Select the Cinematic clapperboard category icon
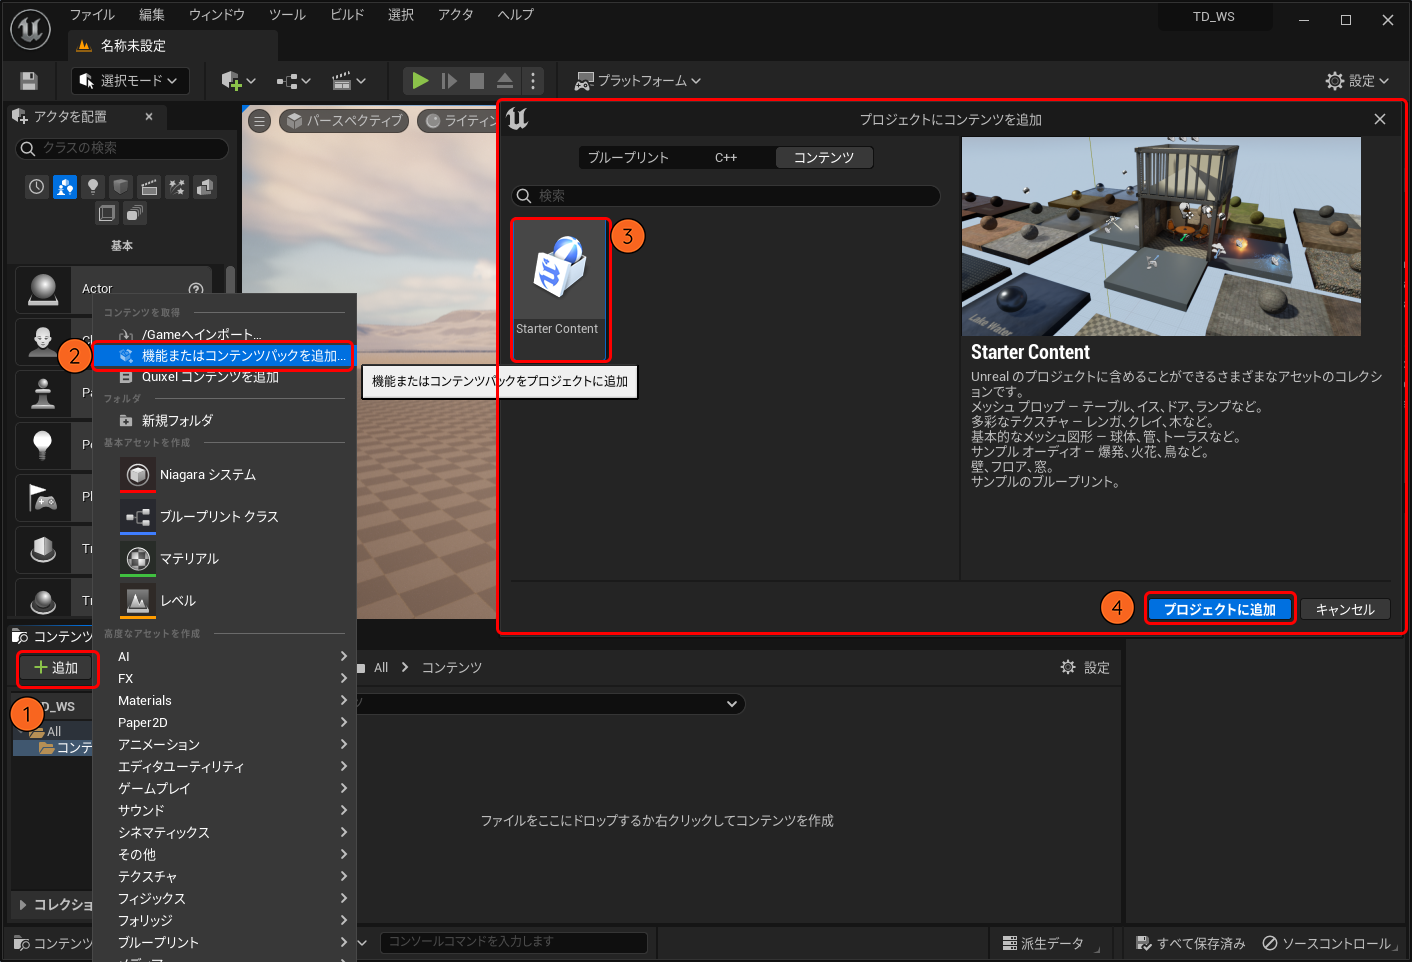1412x962 pixels. [149, 187]
